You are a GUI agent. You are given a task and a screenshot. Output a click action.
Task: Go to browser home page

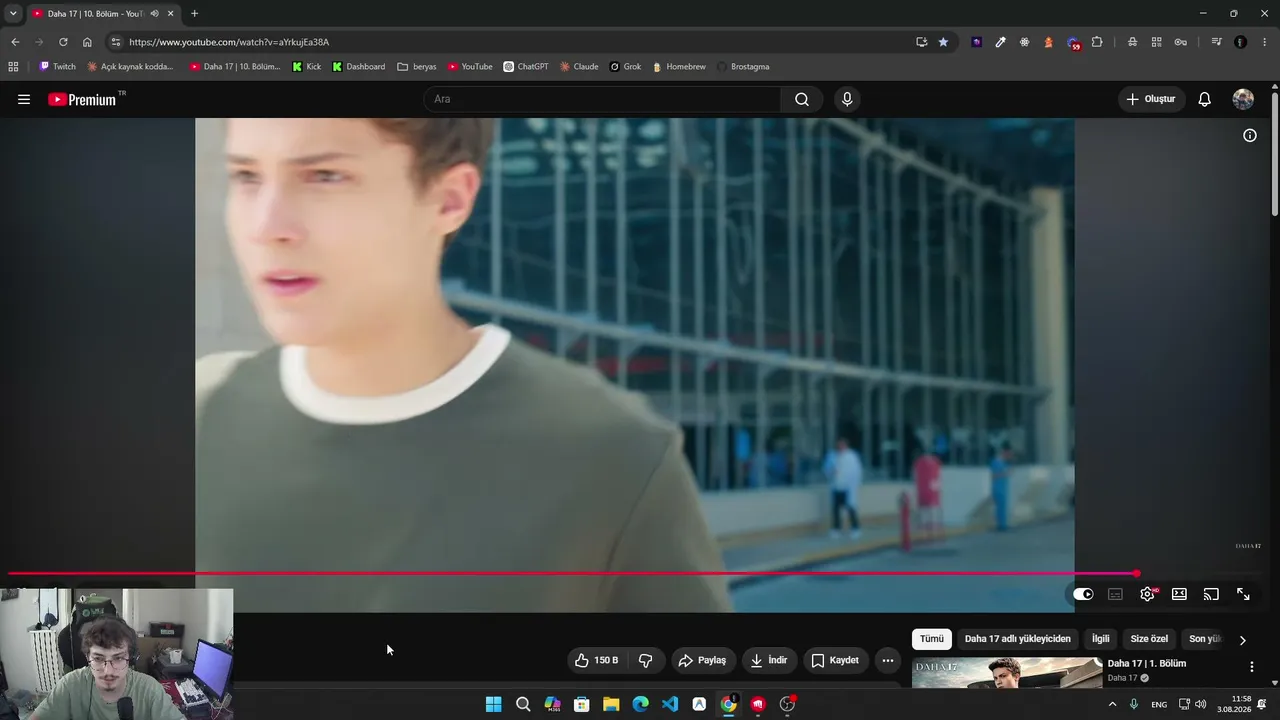(87, 42)
